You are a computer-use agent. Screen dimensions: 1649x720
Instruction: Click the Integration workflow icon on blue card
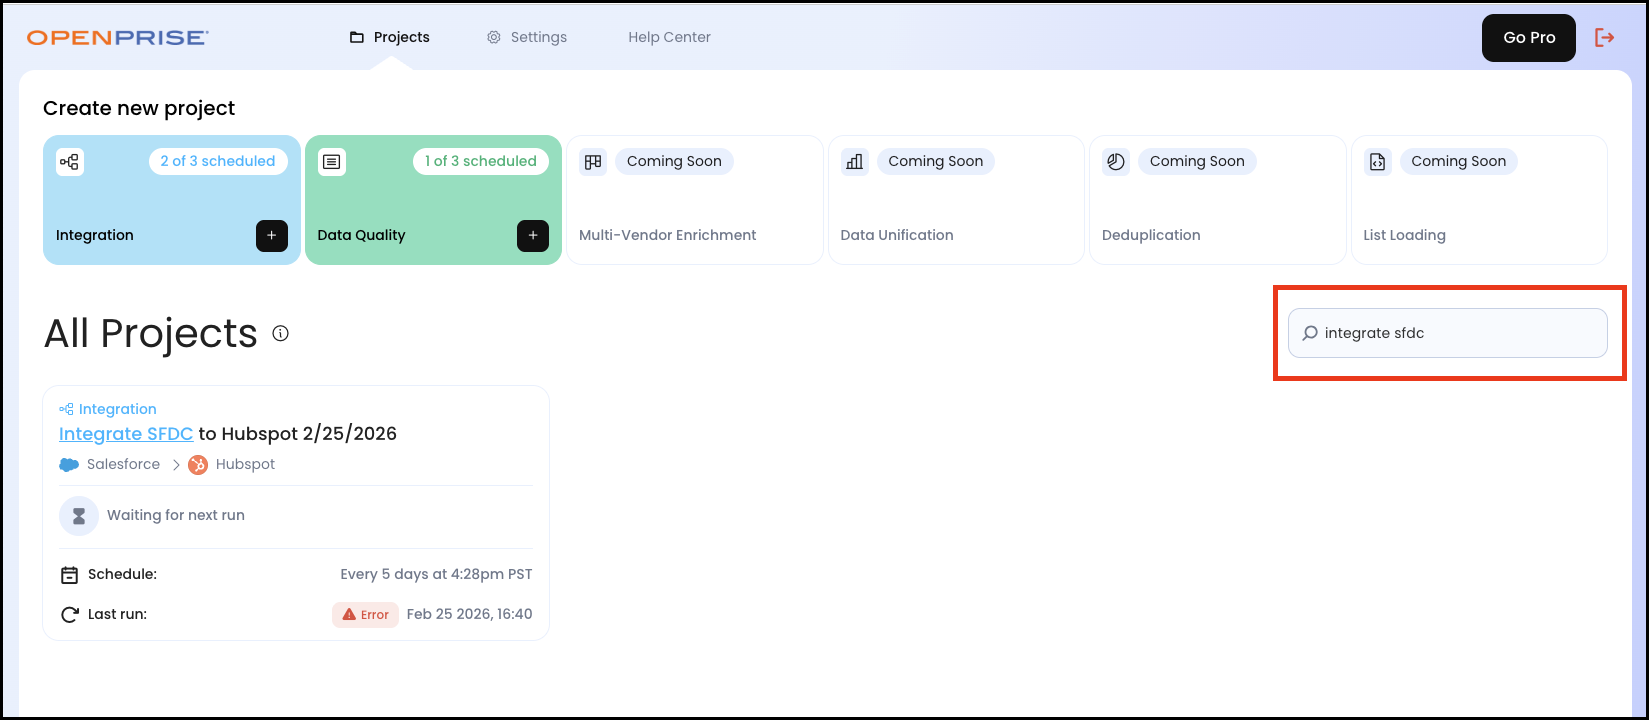69,162
